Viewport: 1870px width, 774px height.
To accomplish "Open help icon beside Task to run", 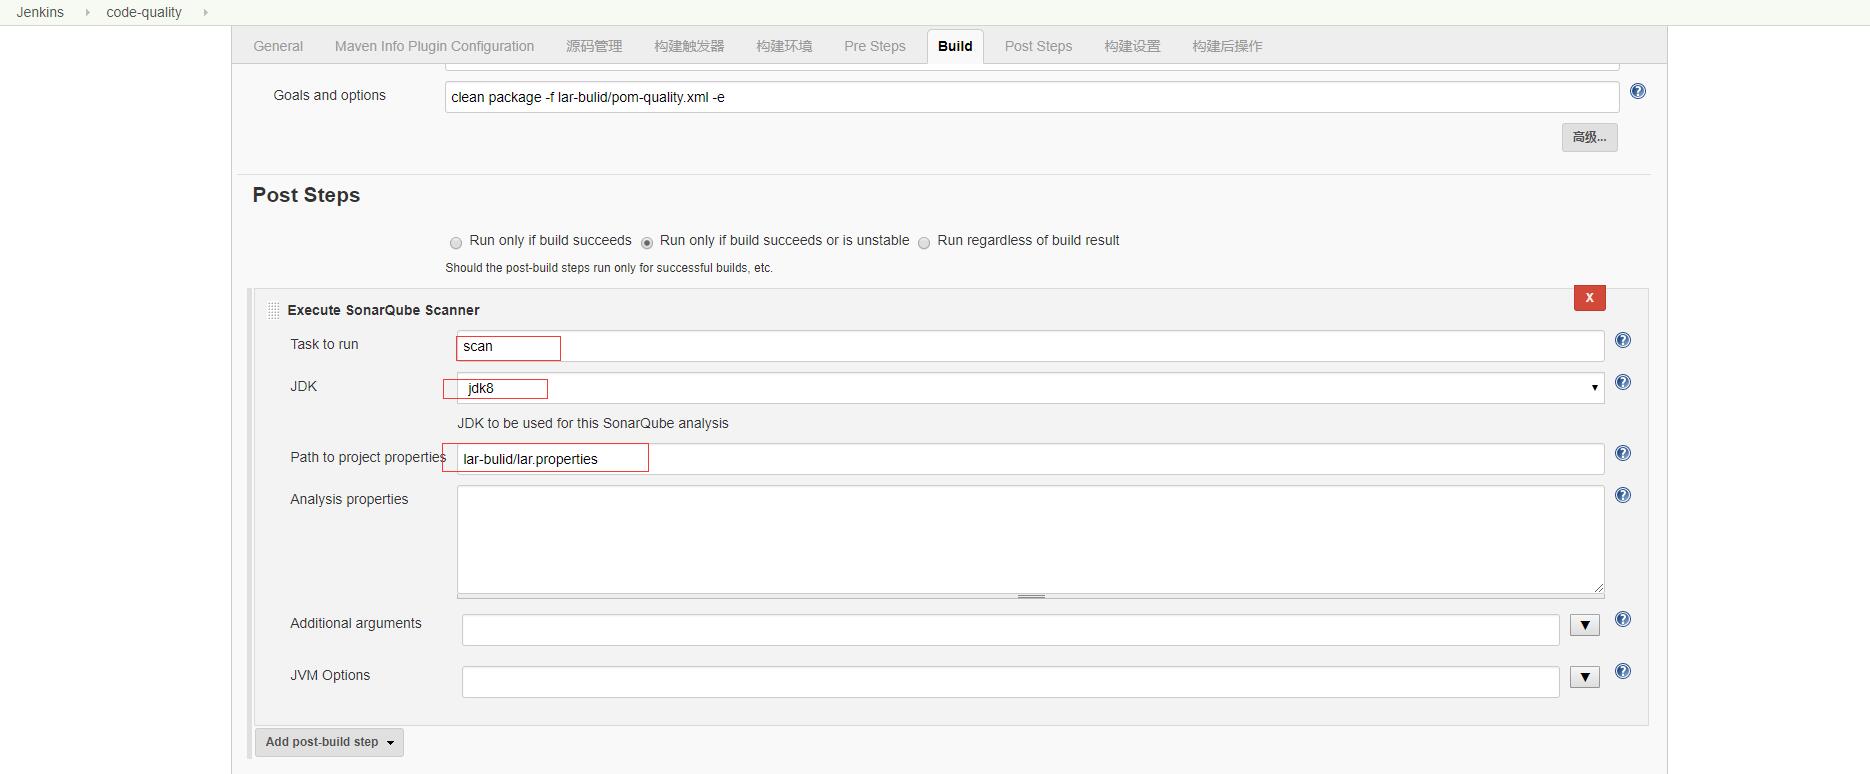I will tap(1623, 340).
